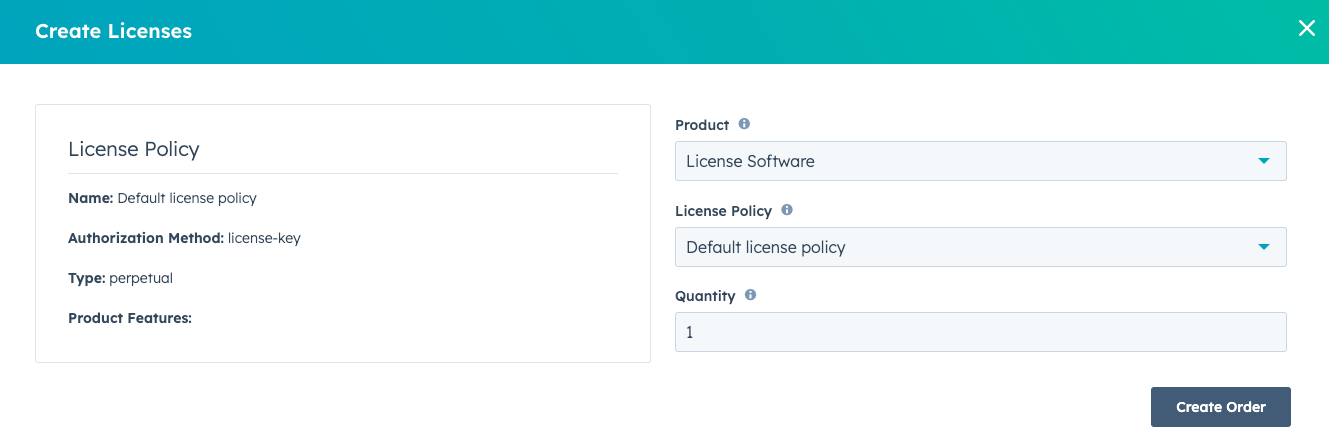Click the License Policy card heading
1329x437 pixels.
(134, 149)
